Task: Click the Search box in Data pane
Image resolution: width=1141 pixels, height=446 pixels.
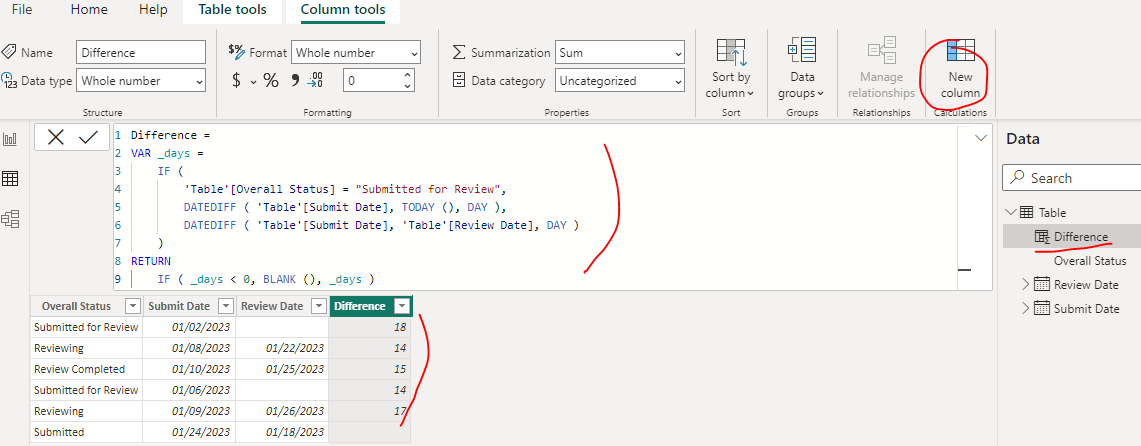Action: click(x=1071, y=178)
